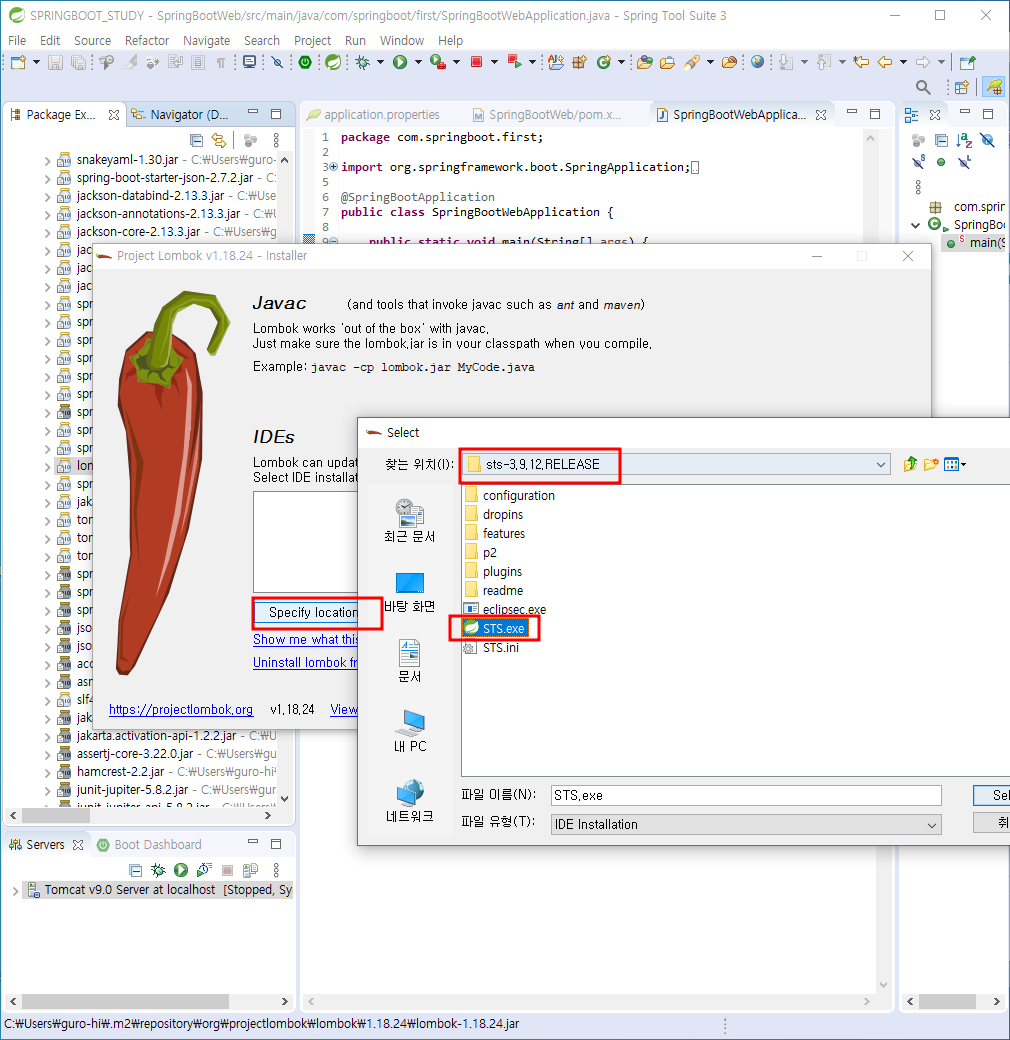Click Package Explorer horizontal scrollbar
The image size is (1010, 1040).
tap(56, 815)
